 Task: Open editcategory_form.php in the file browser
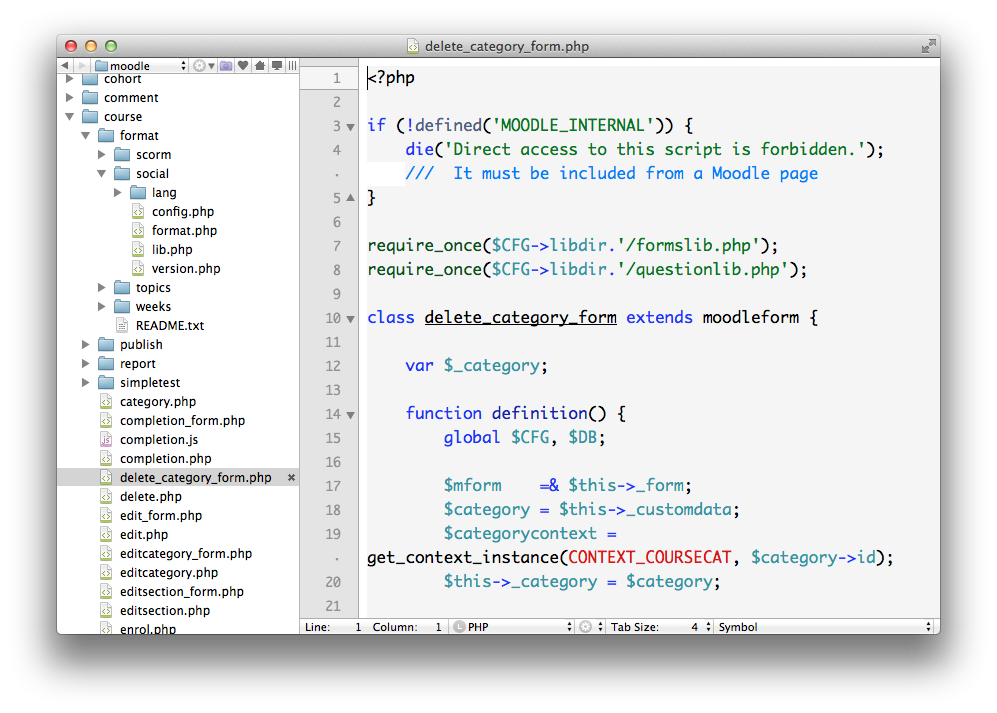click(186, 553)
